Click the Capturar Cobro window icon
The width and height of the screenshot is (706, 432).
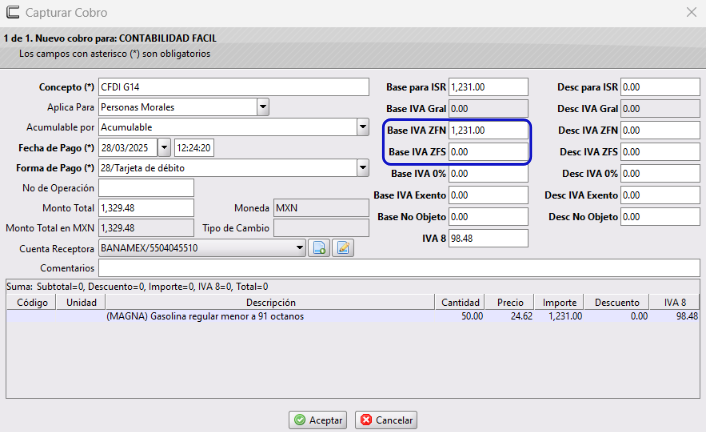[13, 12]
